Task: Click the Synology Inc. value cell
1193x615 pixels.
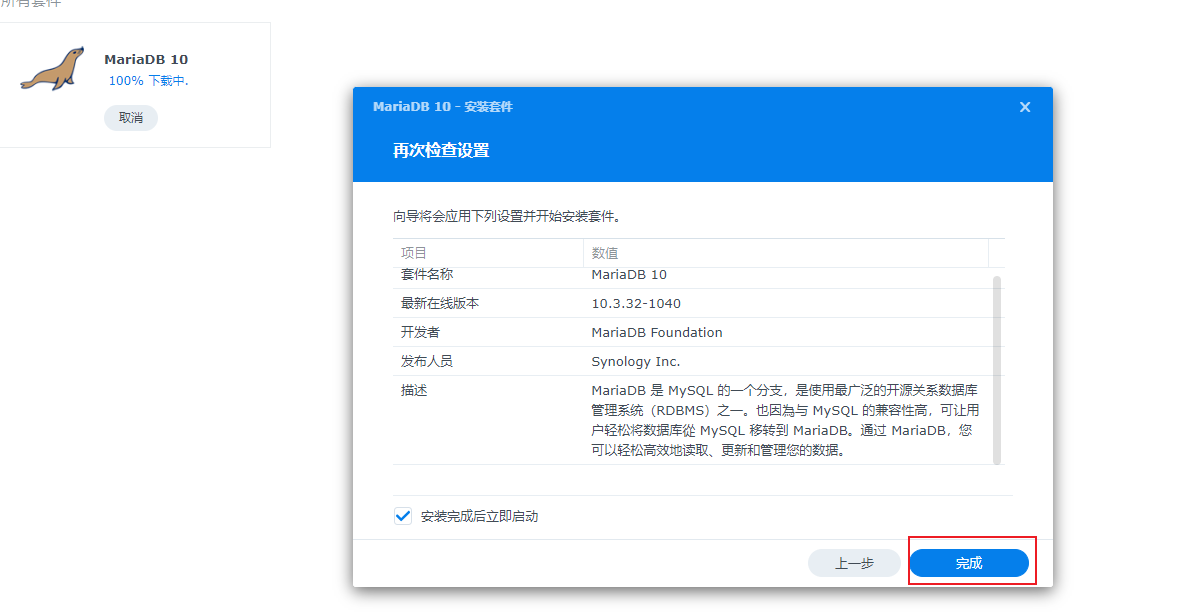Action: point(635,361)
